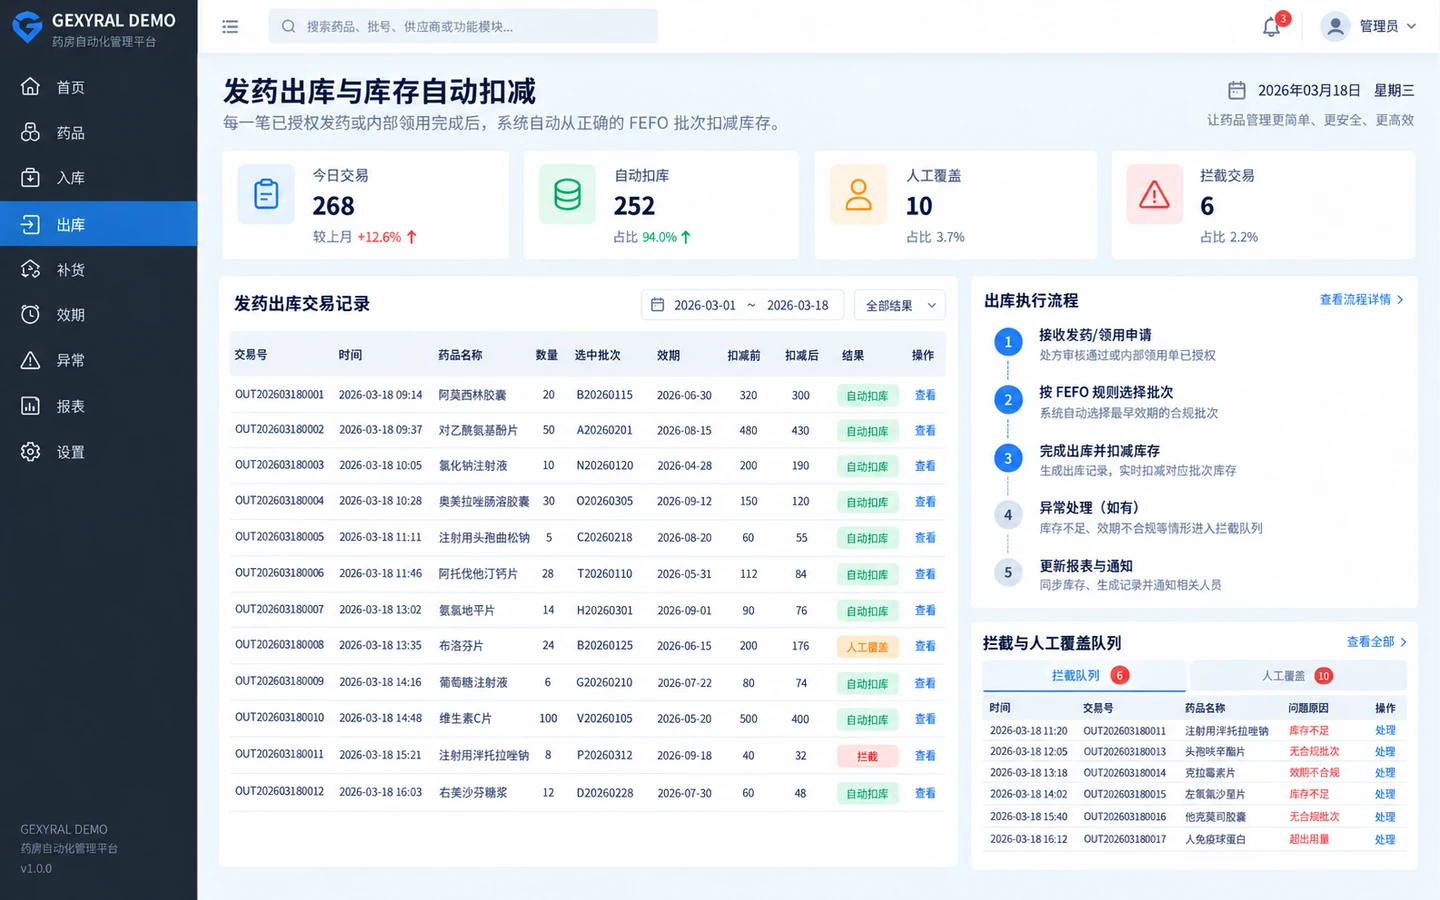Viewport: 1440px width, 900px height.
Task: Click the administrator avatar icon
Action: (x=1335, y=27)
